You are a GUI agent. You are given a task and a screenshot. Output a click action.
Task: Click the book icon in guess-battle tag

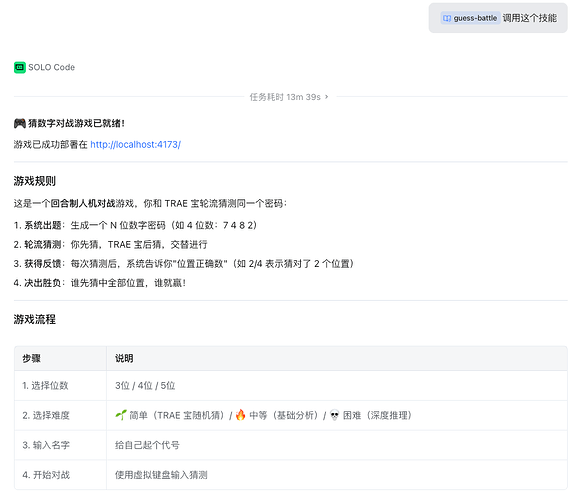[447, 18]
